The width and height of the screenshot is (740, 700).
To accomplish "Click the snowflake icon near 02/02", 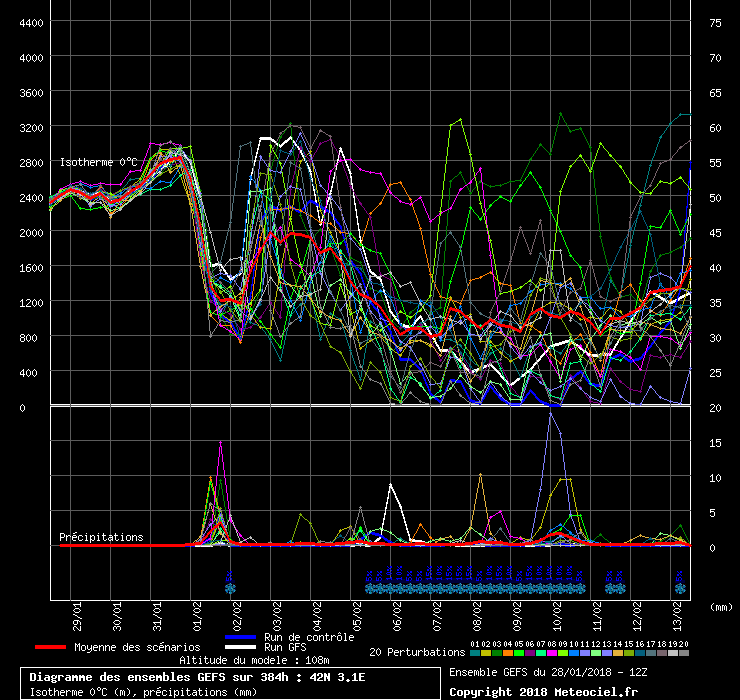I will click(x=230, y=588).
